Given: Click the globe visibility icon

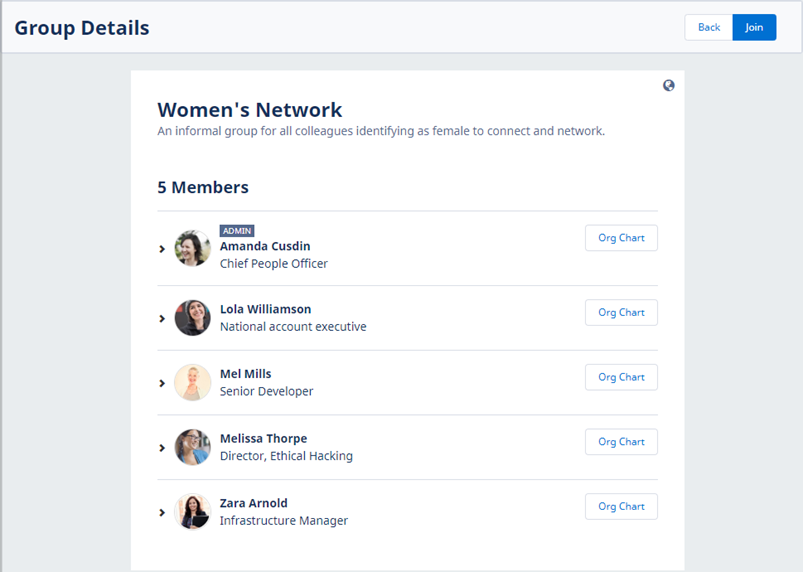Looking at the screenshot, I should pyautogui.click(x=668, y=85).
